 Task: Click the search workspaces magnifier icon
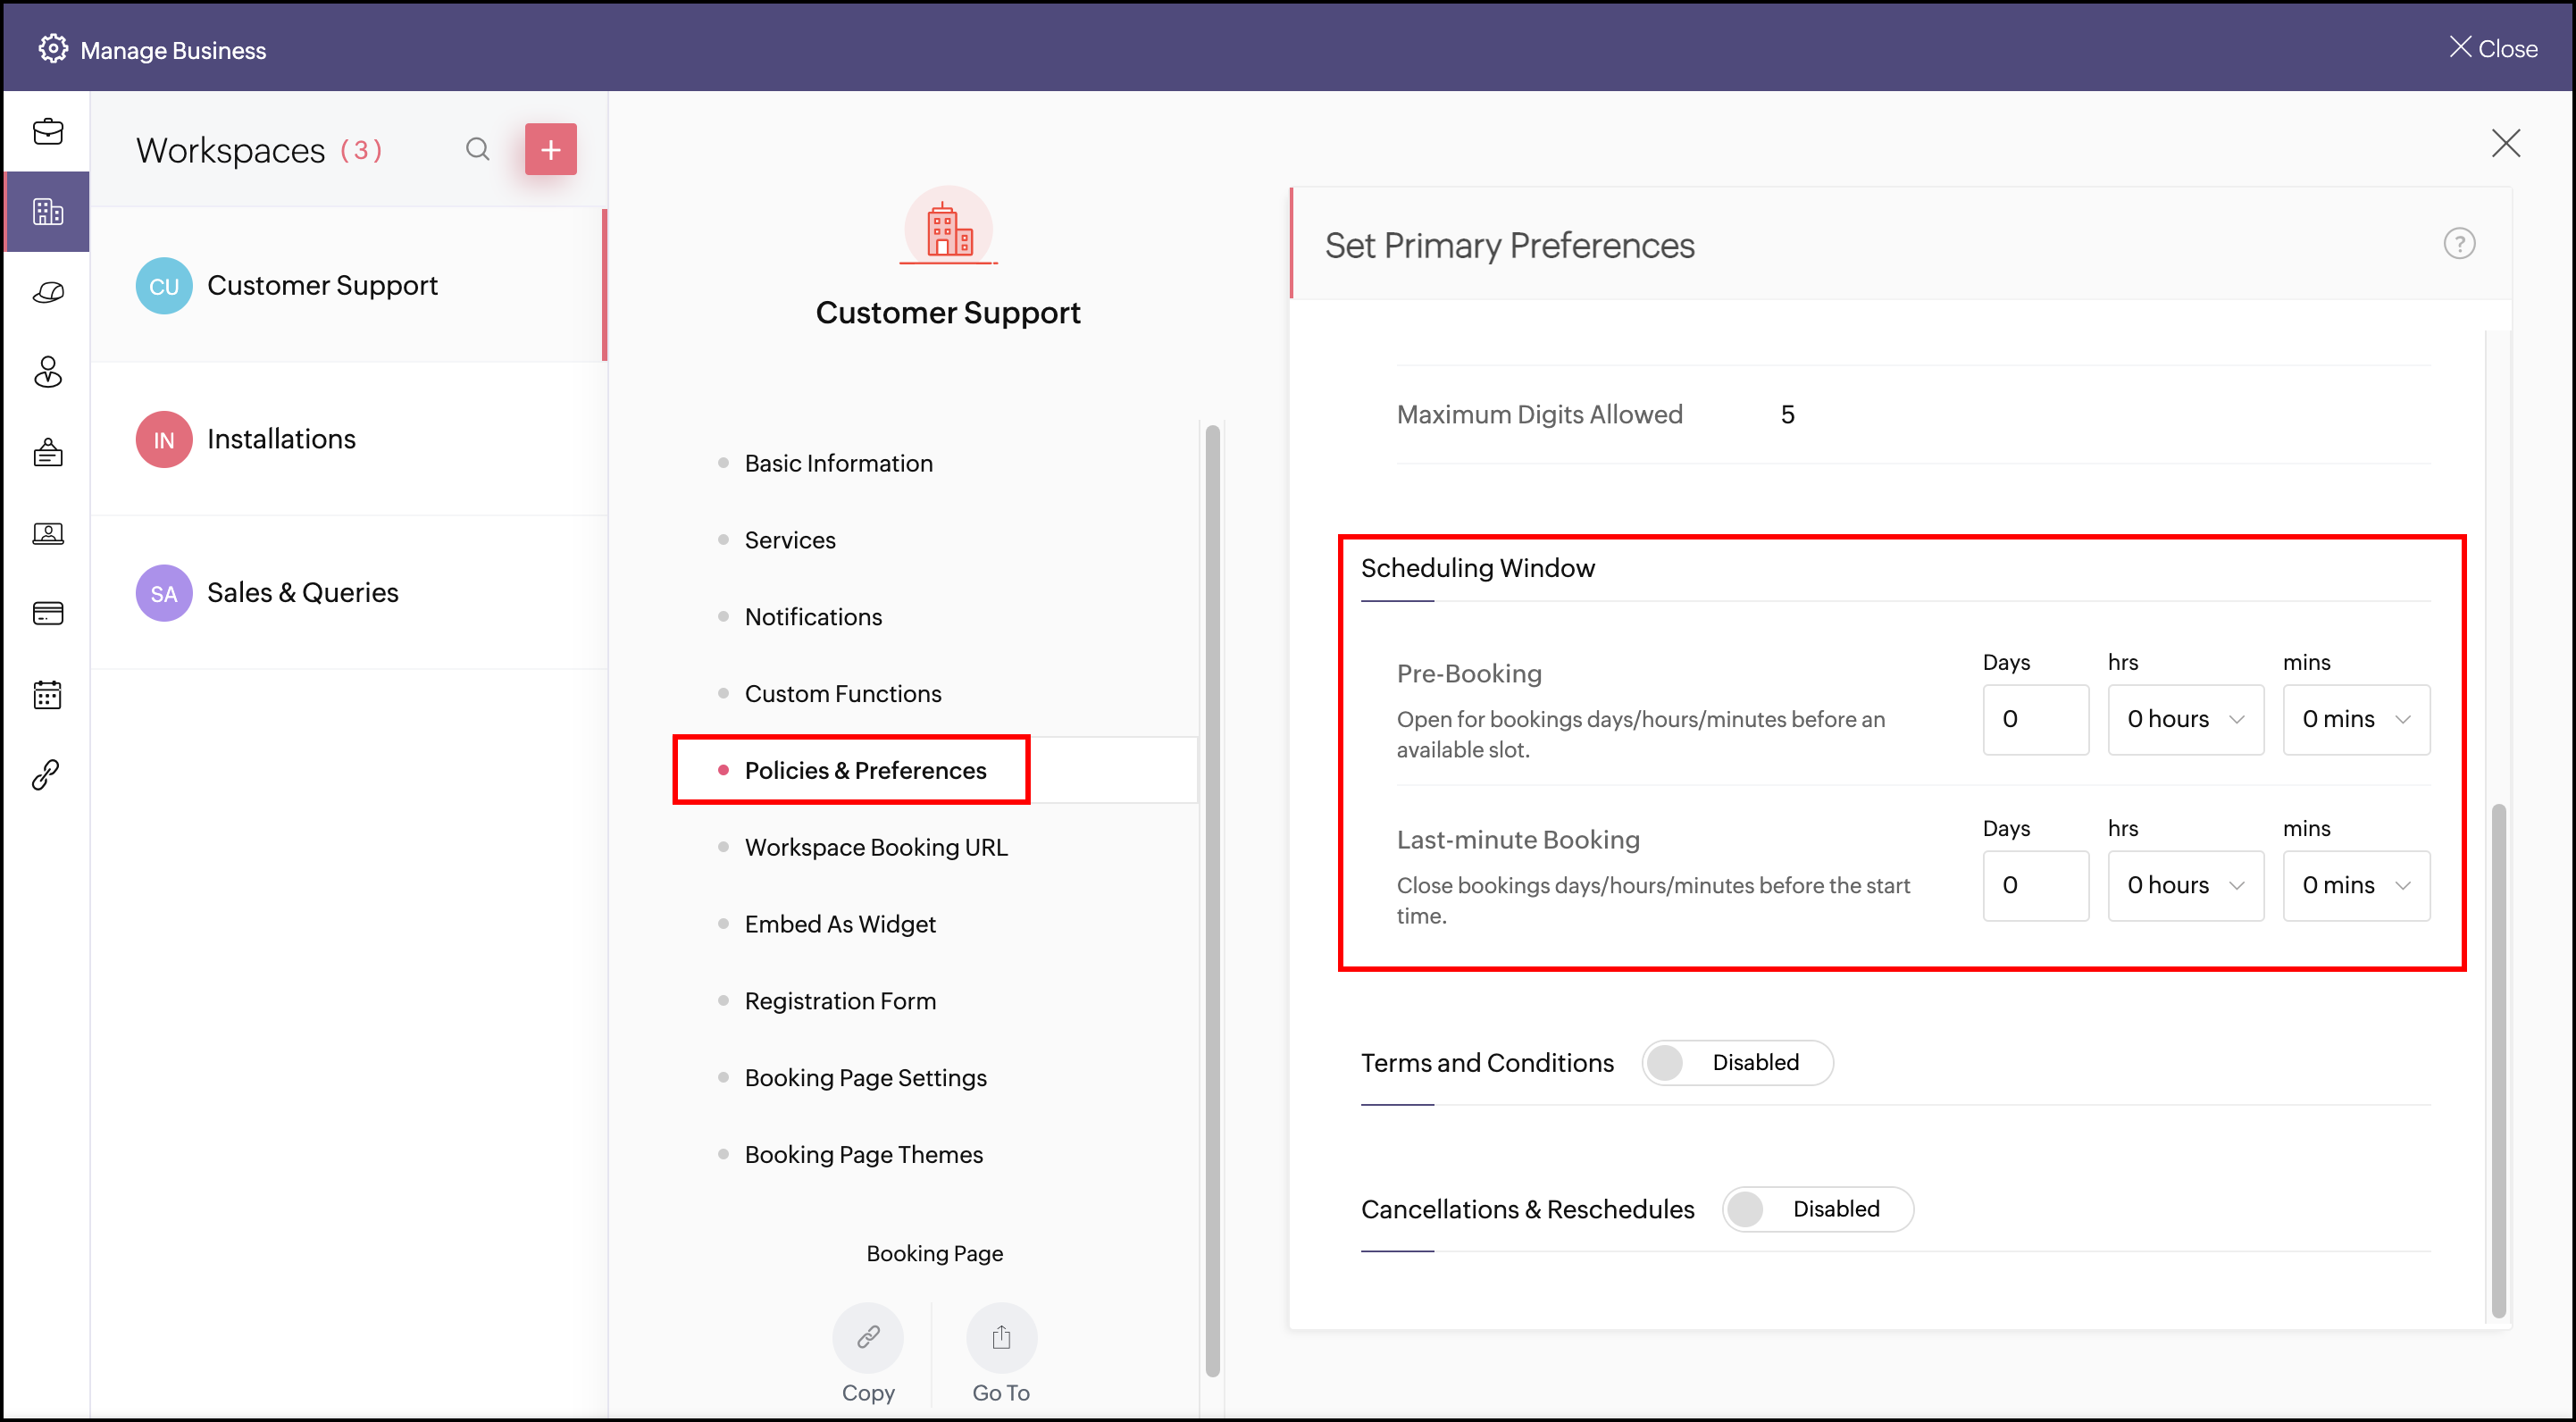478,149
